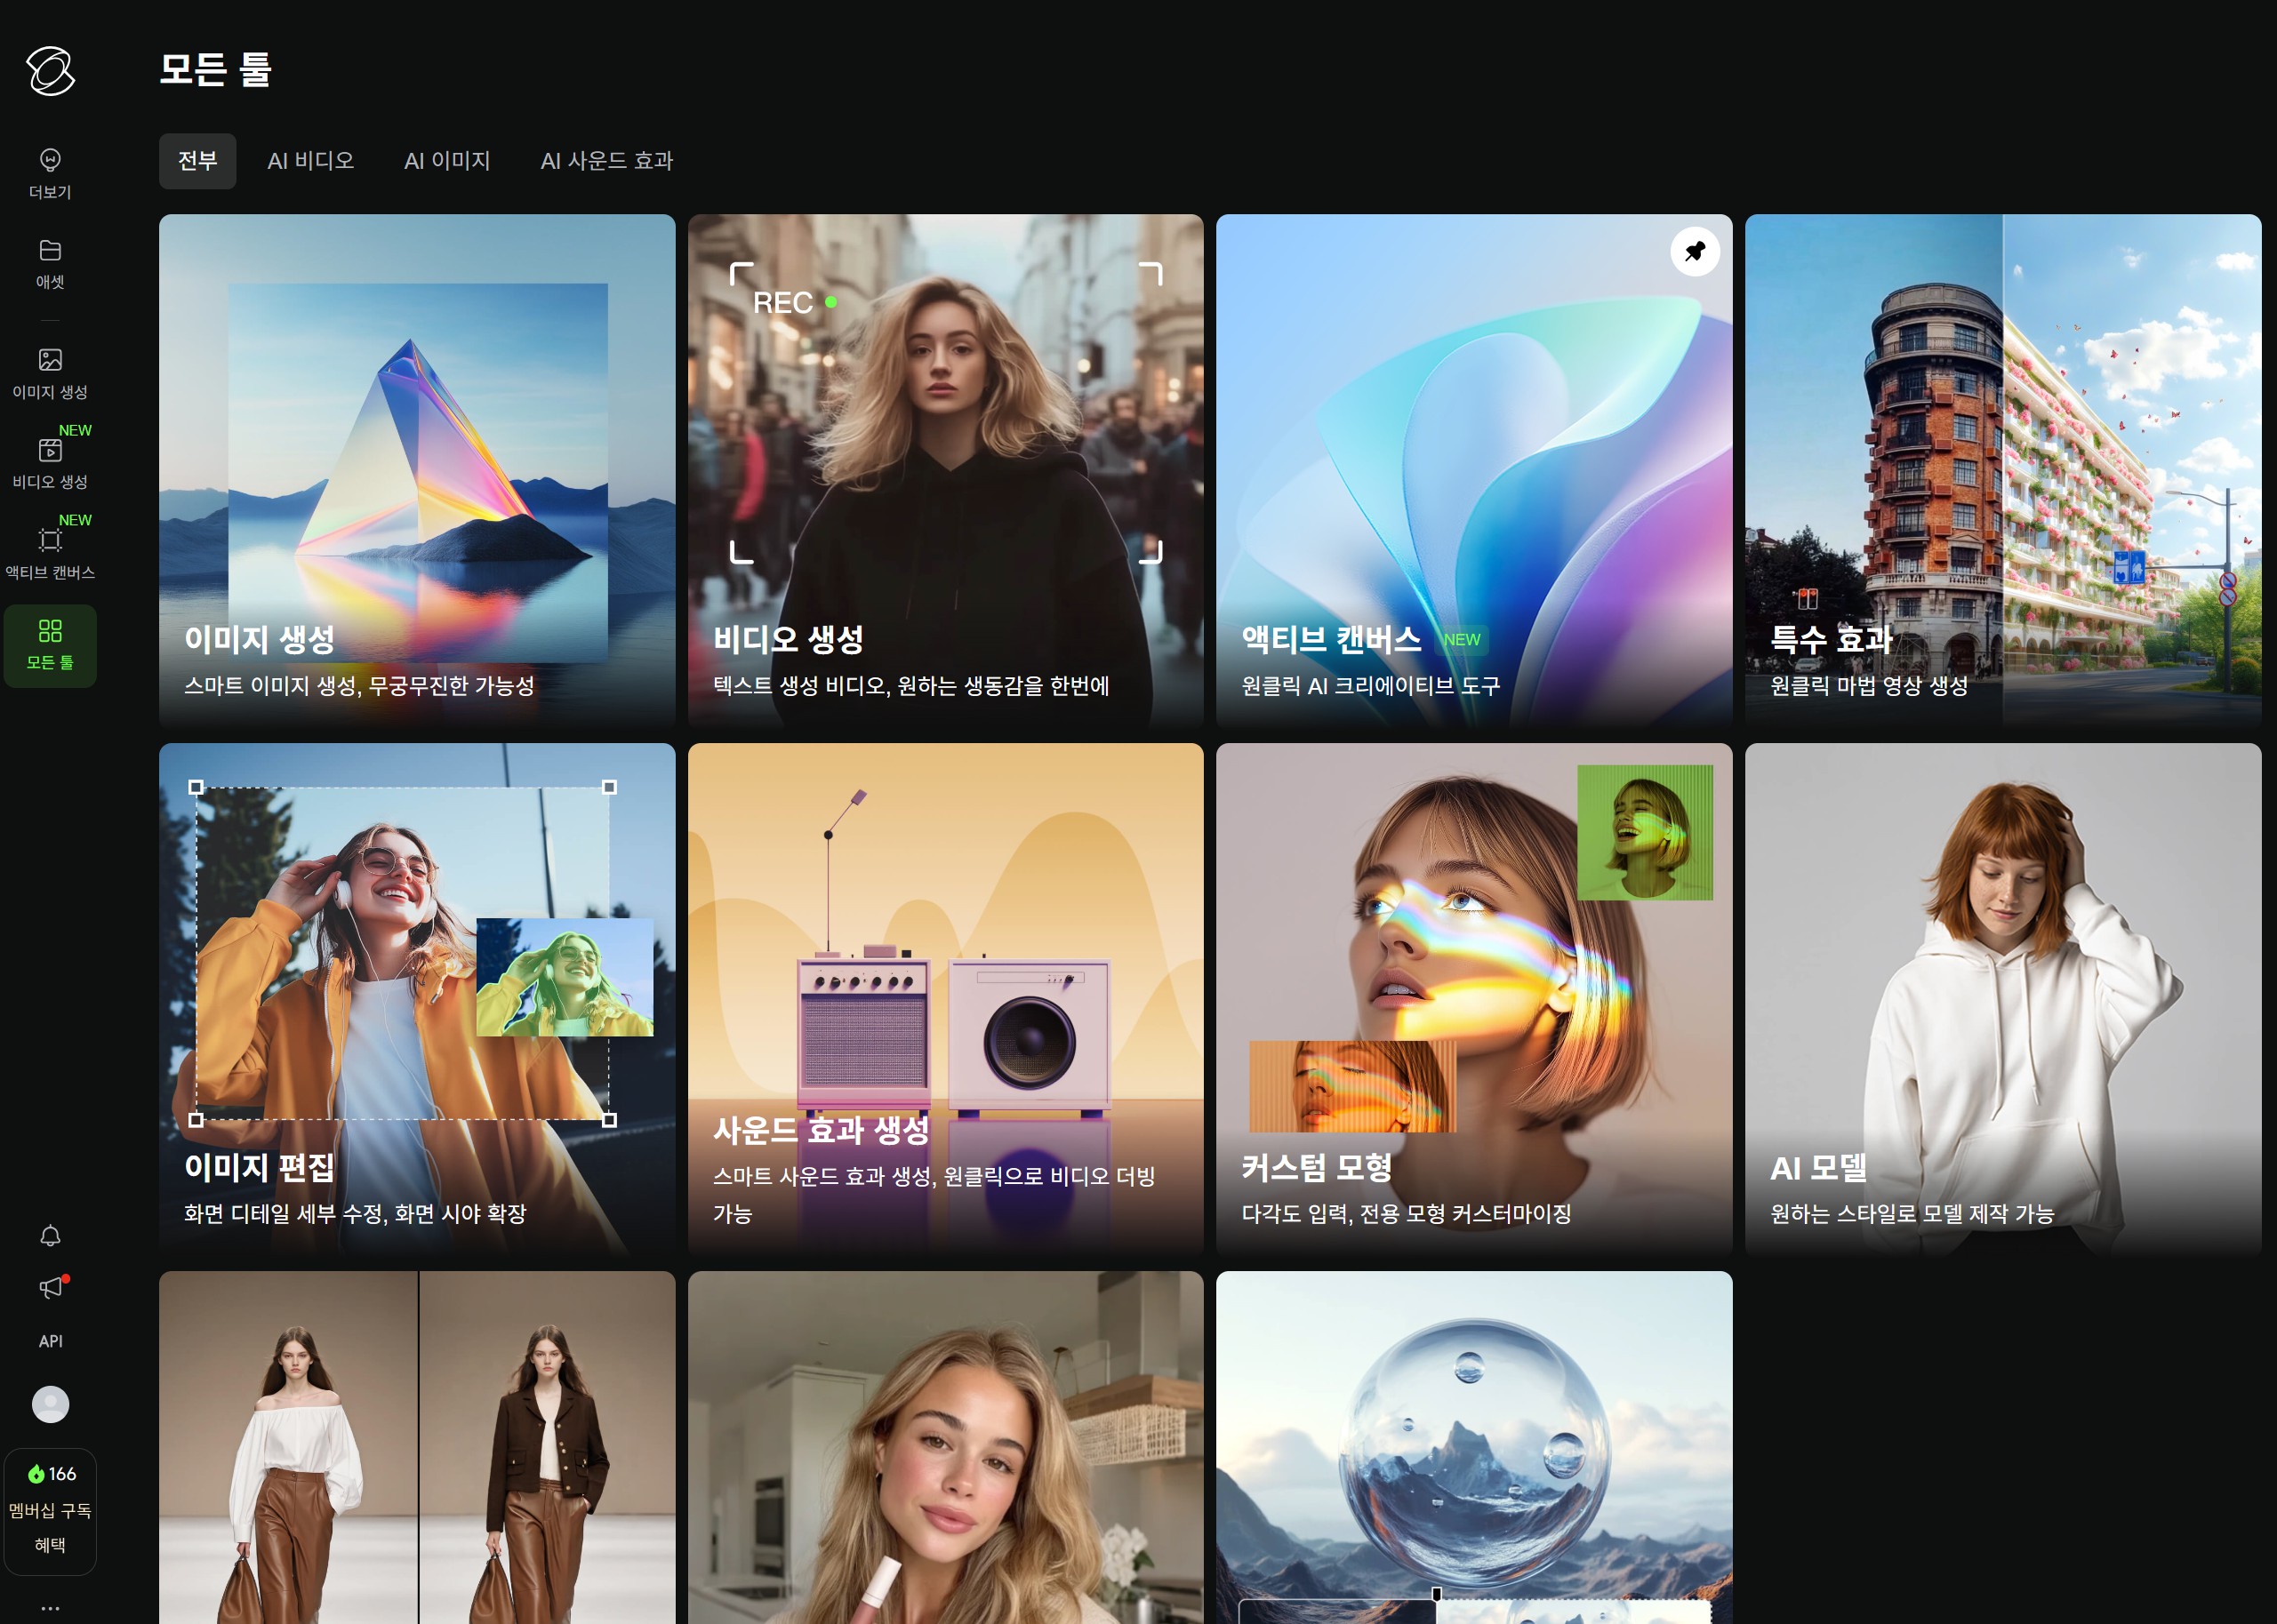Click the 모든 툴 grid icon
The image size is (2277, 1624).
[x=50, y=631]
